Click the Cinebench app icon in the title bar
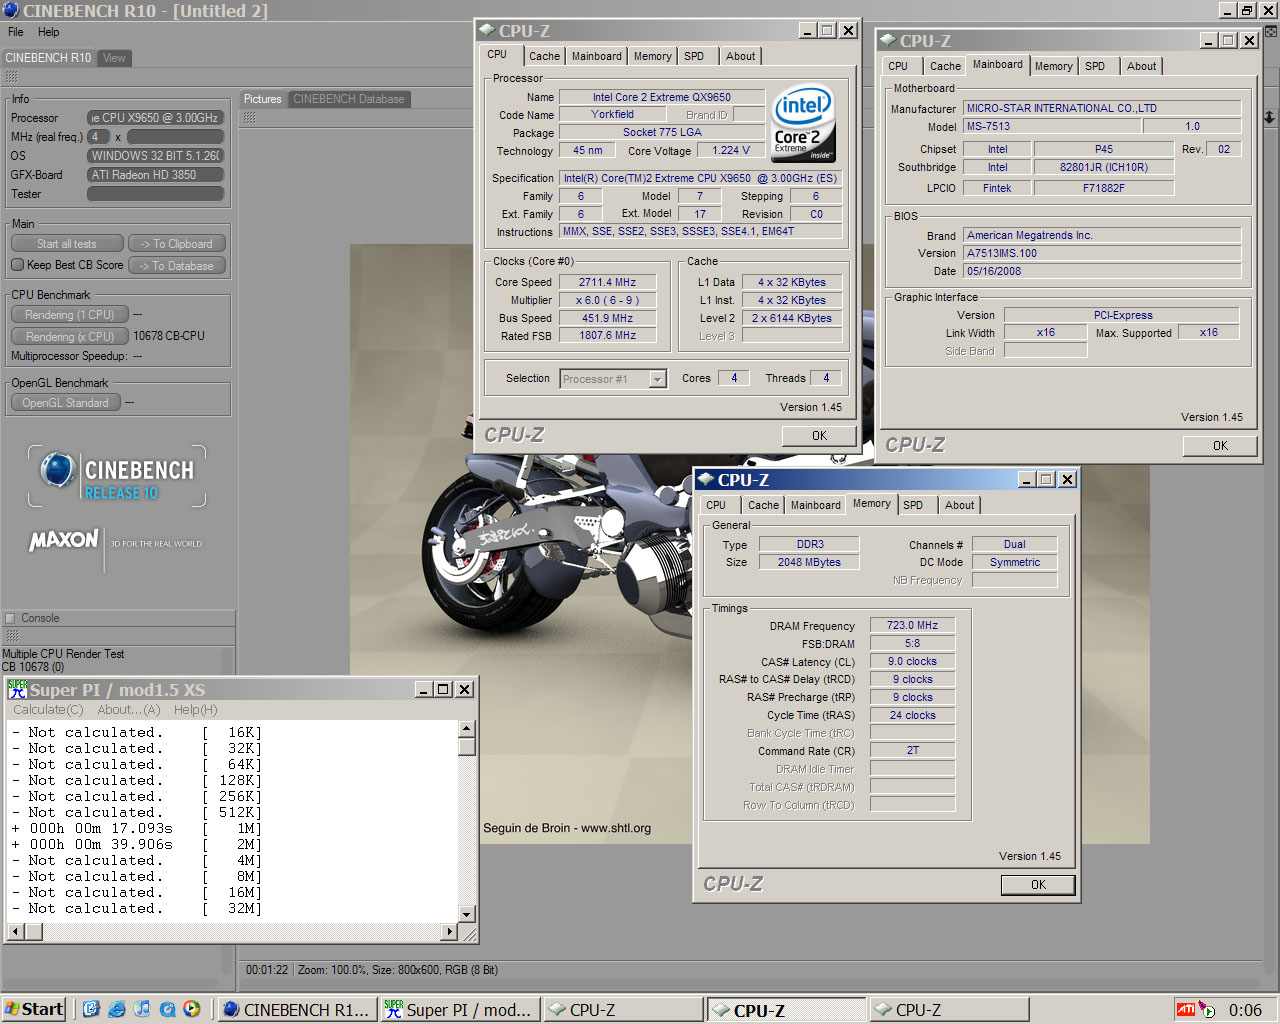The image size is (1280, 1024). (11, 11)
